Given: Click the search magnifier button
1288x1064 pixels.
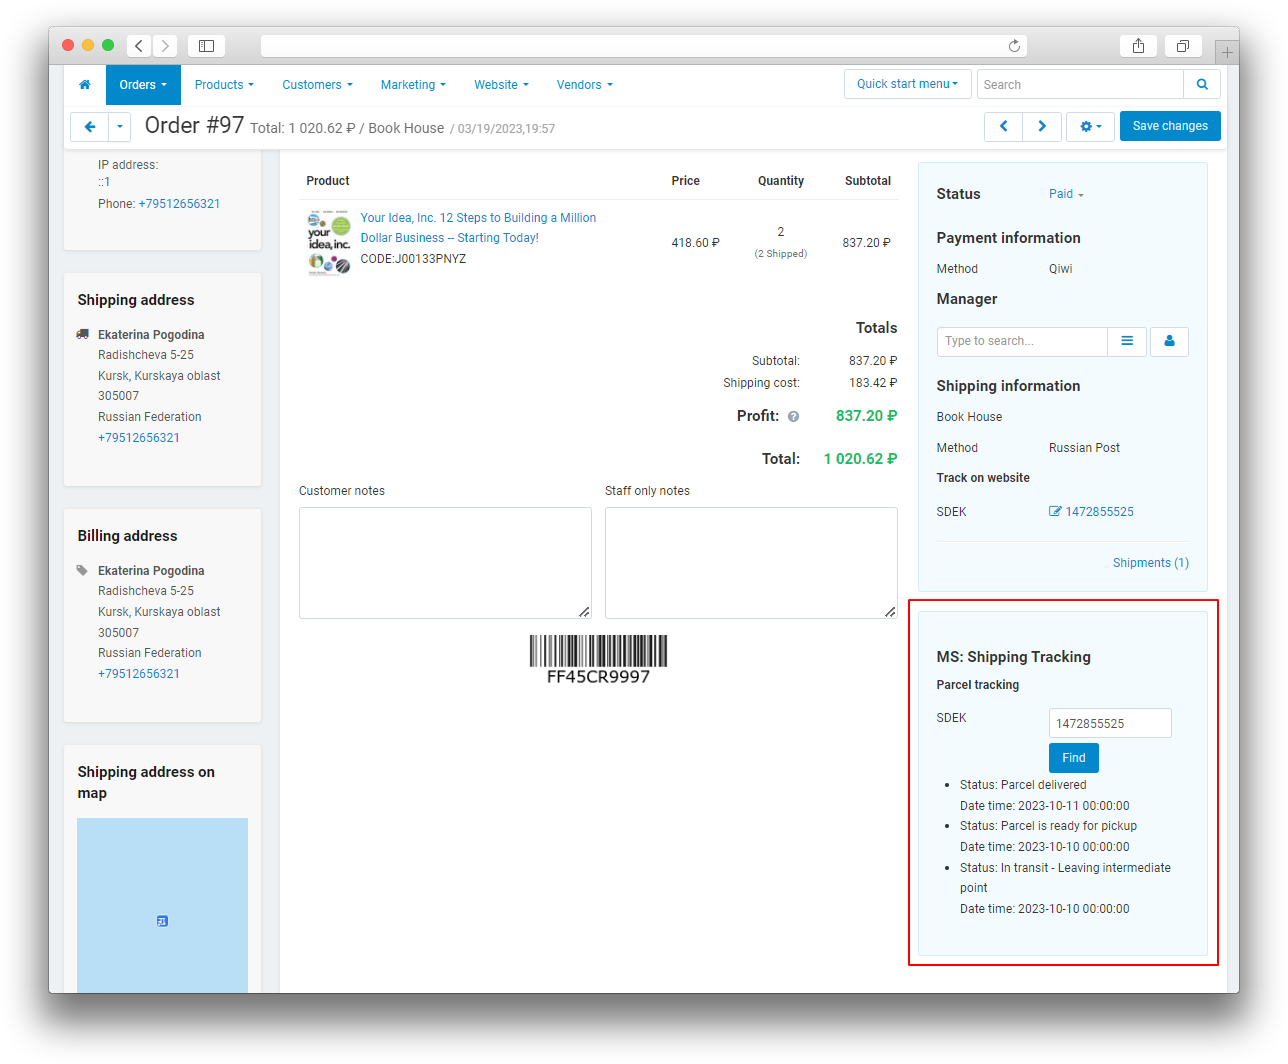Looking at the screenshot, I should [1202, 85].
